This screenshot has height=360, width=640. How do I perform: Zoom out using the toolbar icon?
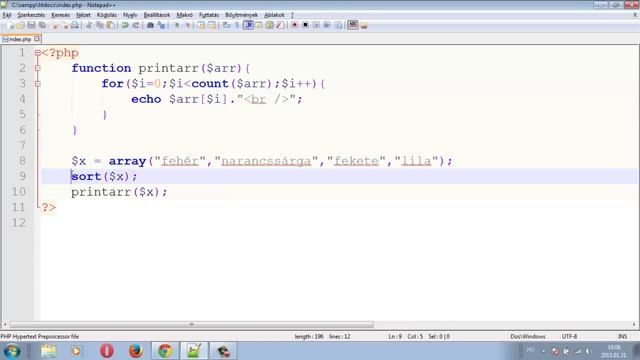pyautogui.click(x=188, y=25)
